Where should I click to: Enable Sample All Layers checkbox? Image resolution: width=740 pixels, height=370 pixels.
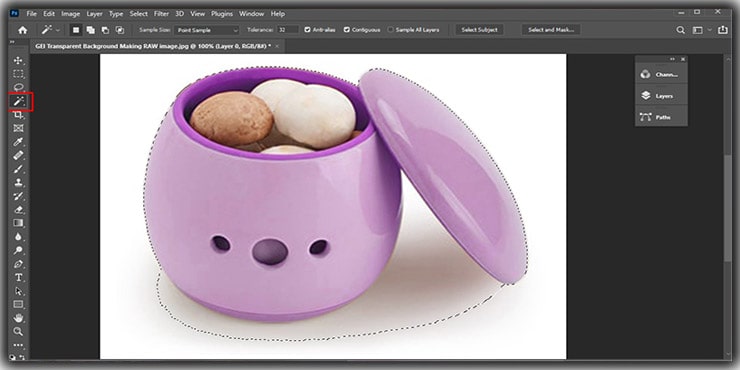[390, 30]
